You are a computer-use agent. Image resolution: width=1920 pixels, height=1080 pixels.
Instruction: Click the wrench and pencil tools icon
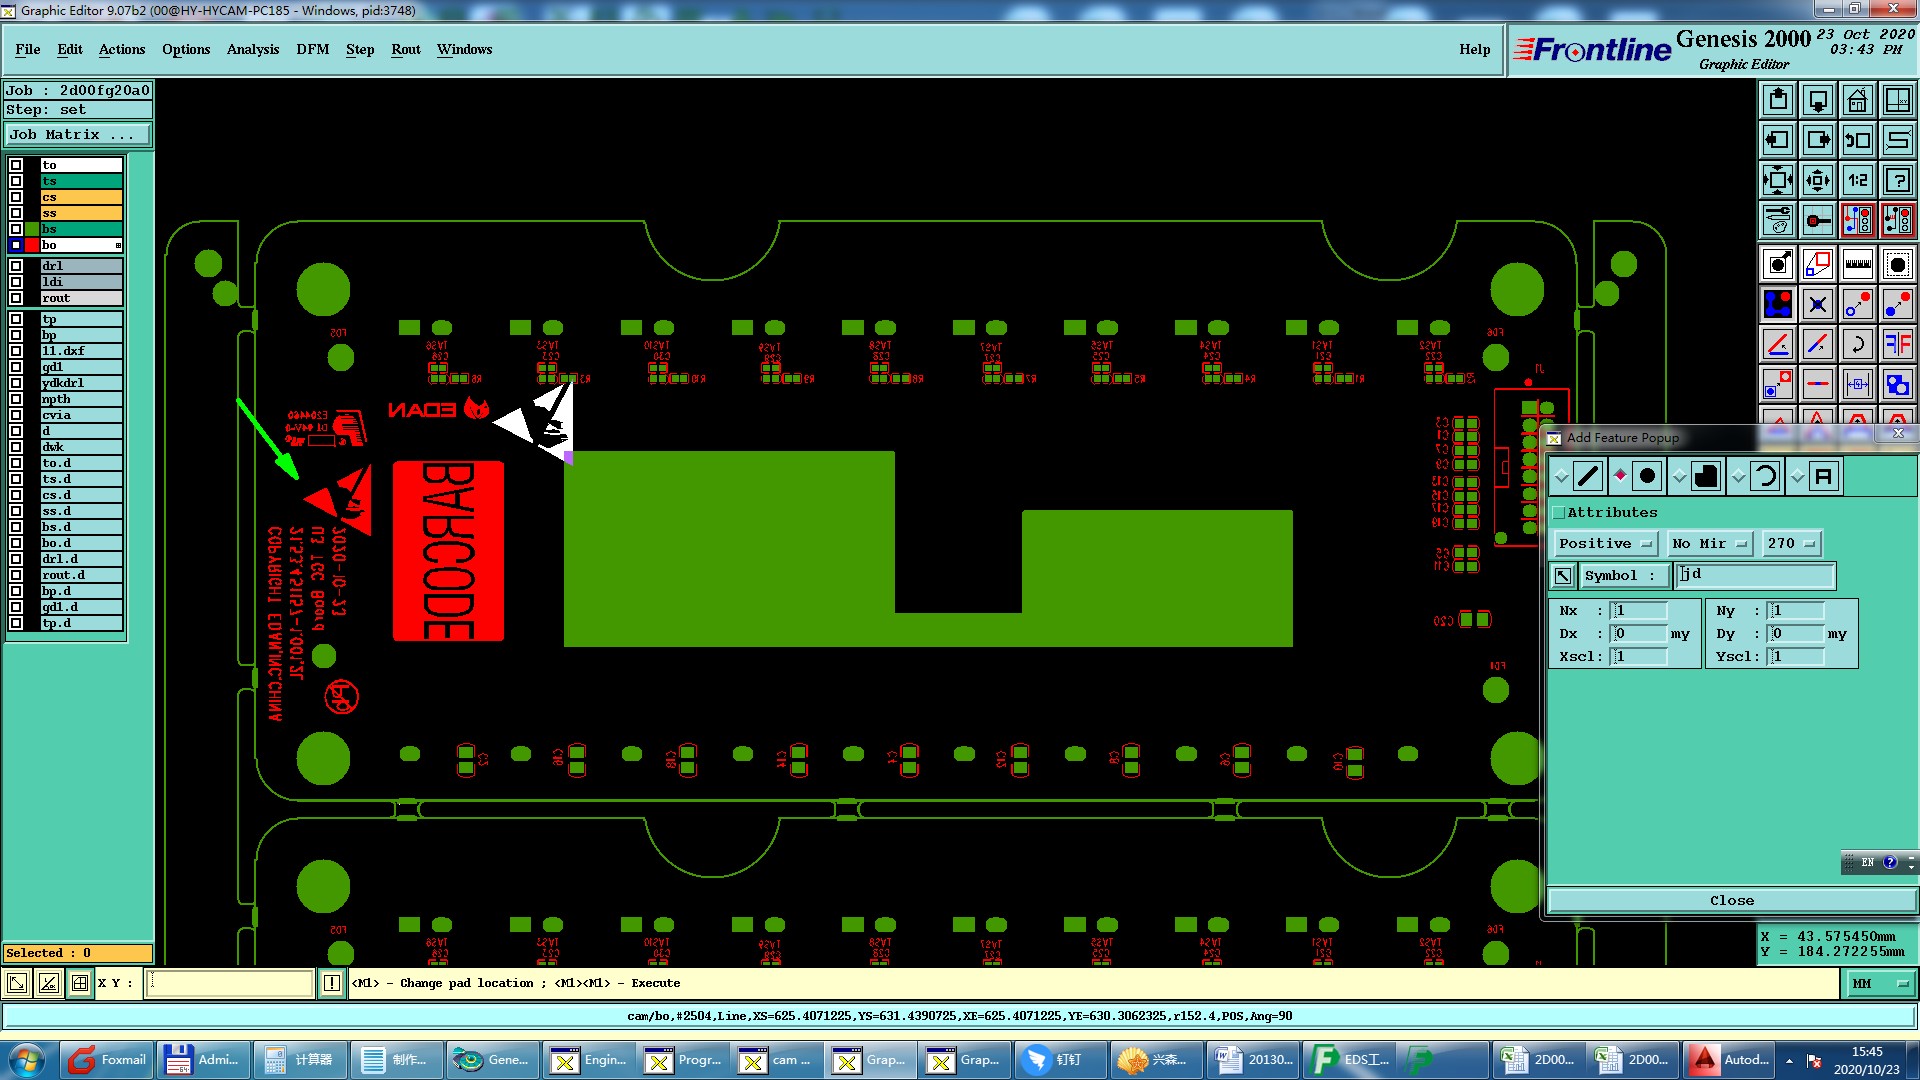click(x=1778, y=220)
